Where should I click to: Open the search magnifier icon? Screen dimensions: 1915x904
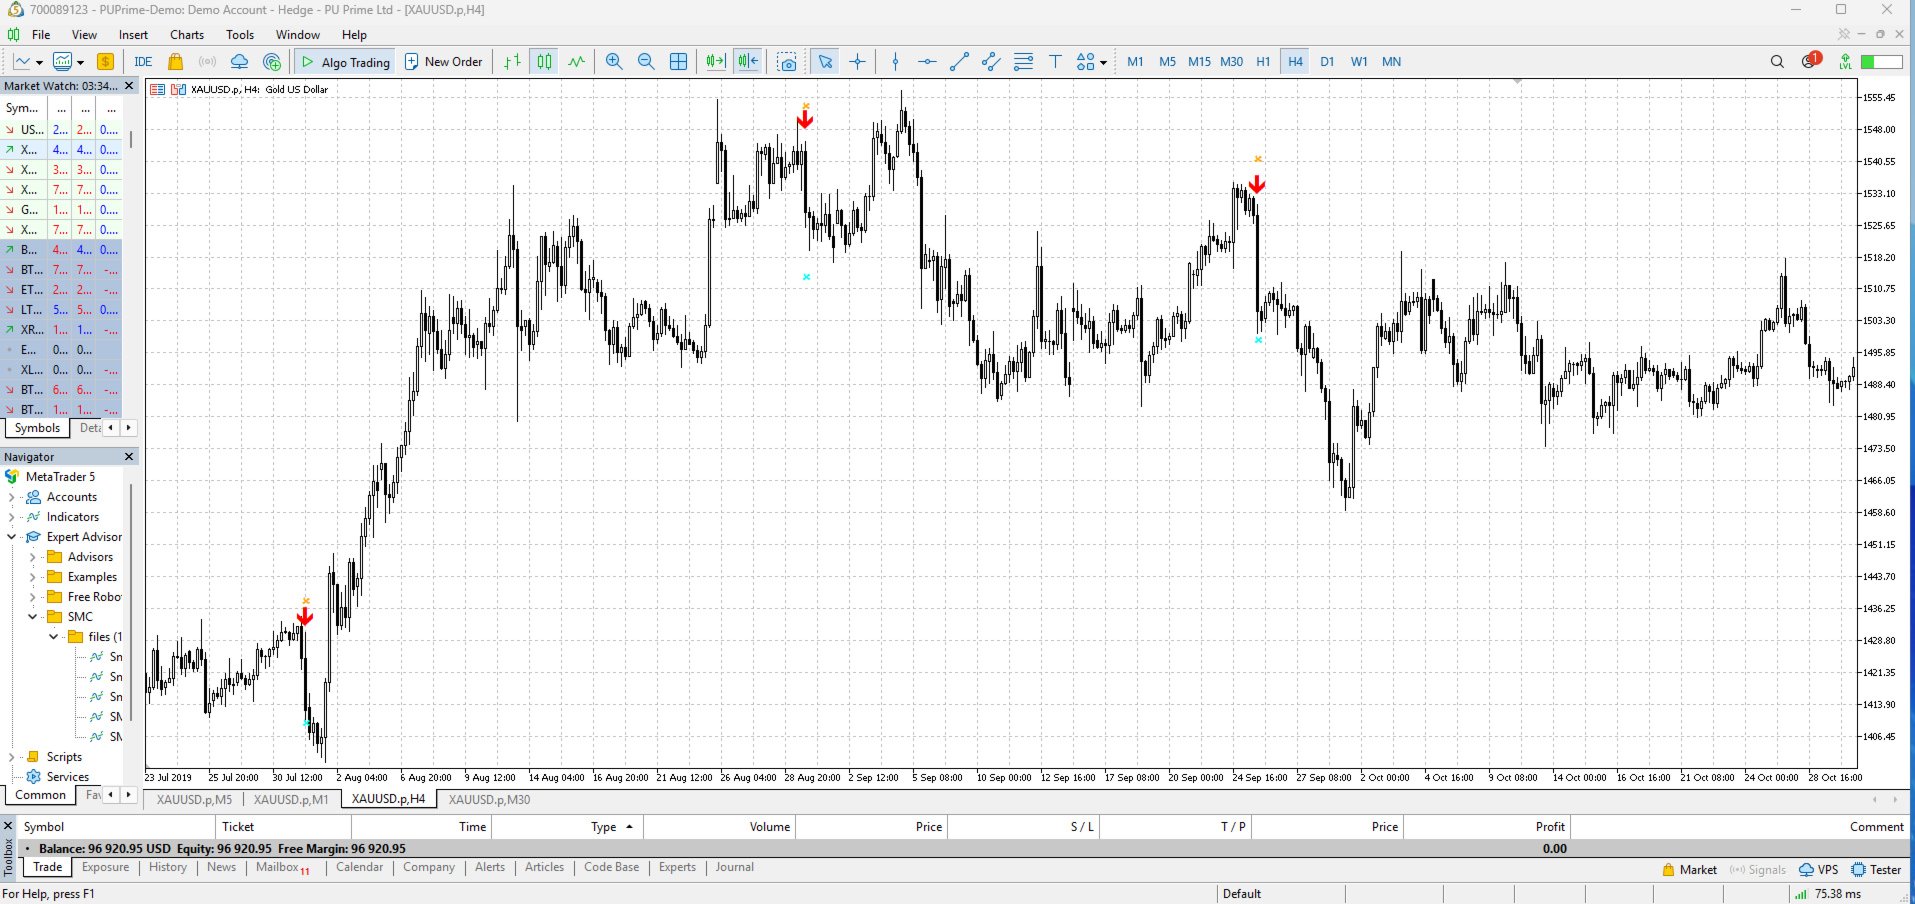point(1777,62)
